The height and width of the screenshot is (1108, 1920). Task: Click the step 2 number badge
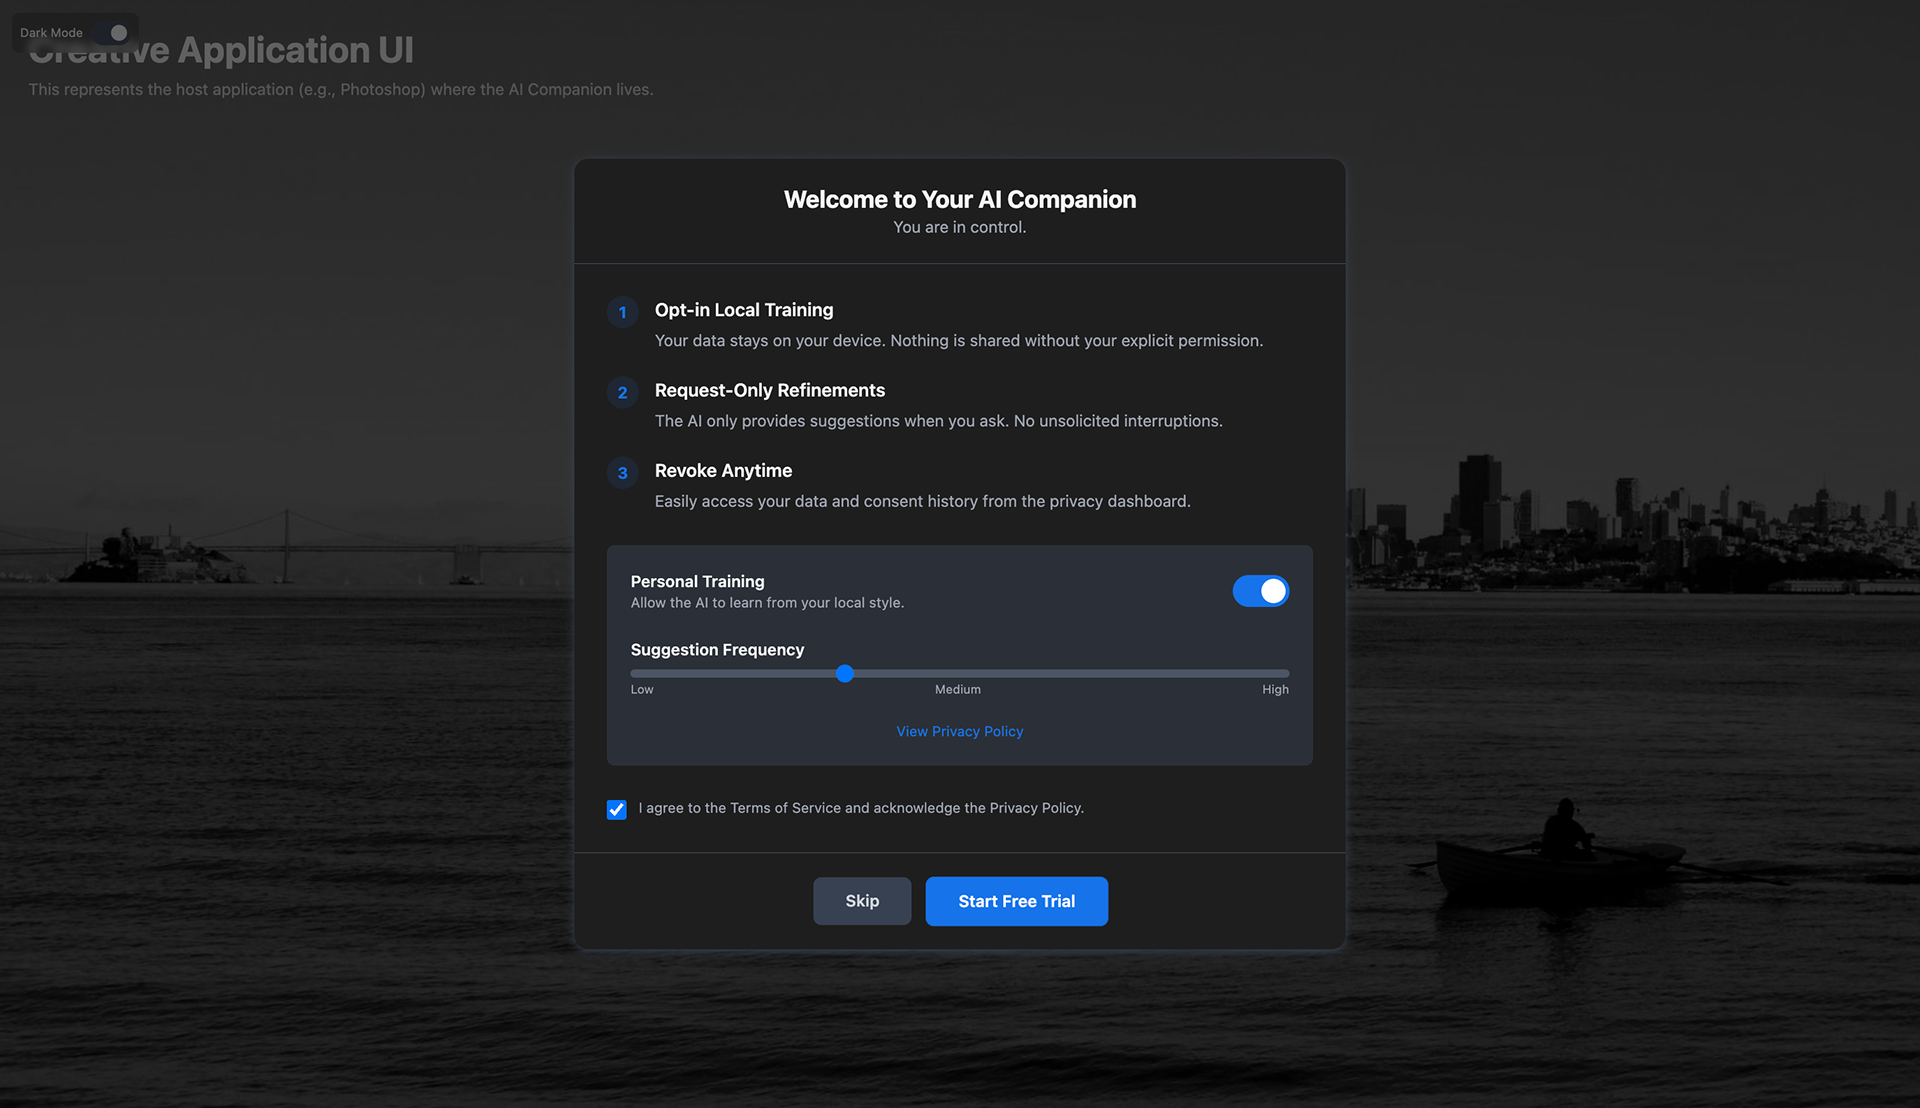(x=622, y=392)
